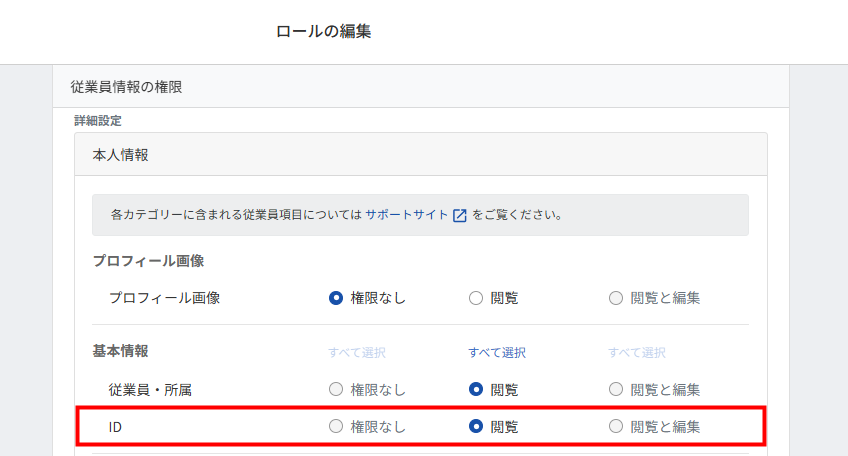The image size is (848, 456).
Task: Pick 権限なし in the ID row
Action: pos(336,427)
